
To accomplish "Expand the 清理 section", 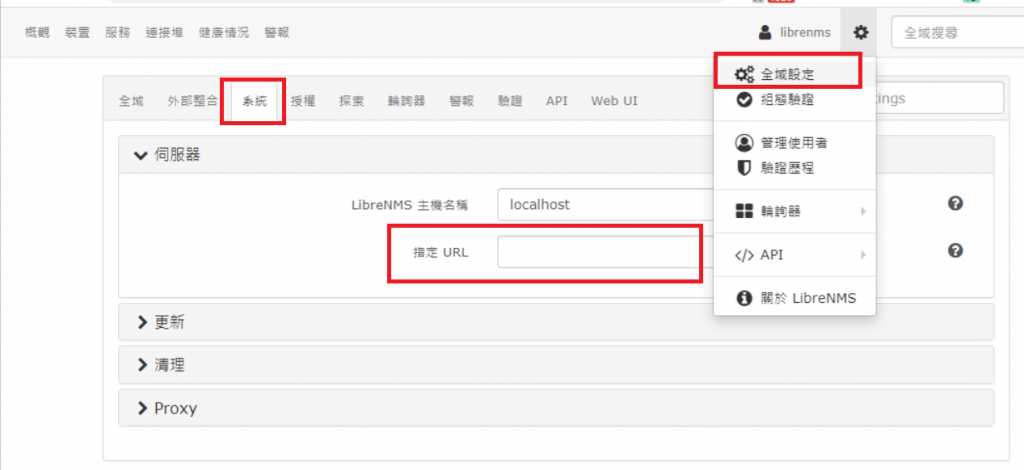I will point(162,365).
